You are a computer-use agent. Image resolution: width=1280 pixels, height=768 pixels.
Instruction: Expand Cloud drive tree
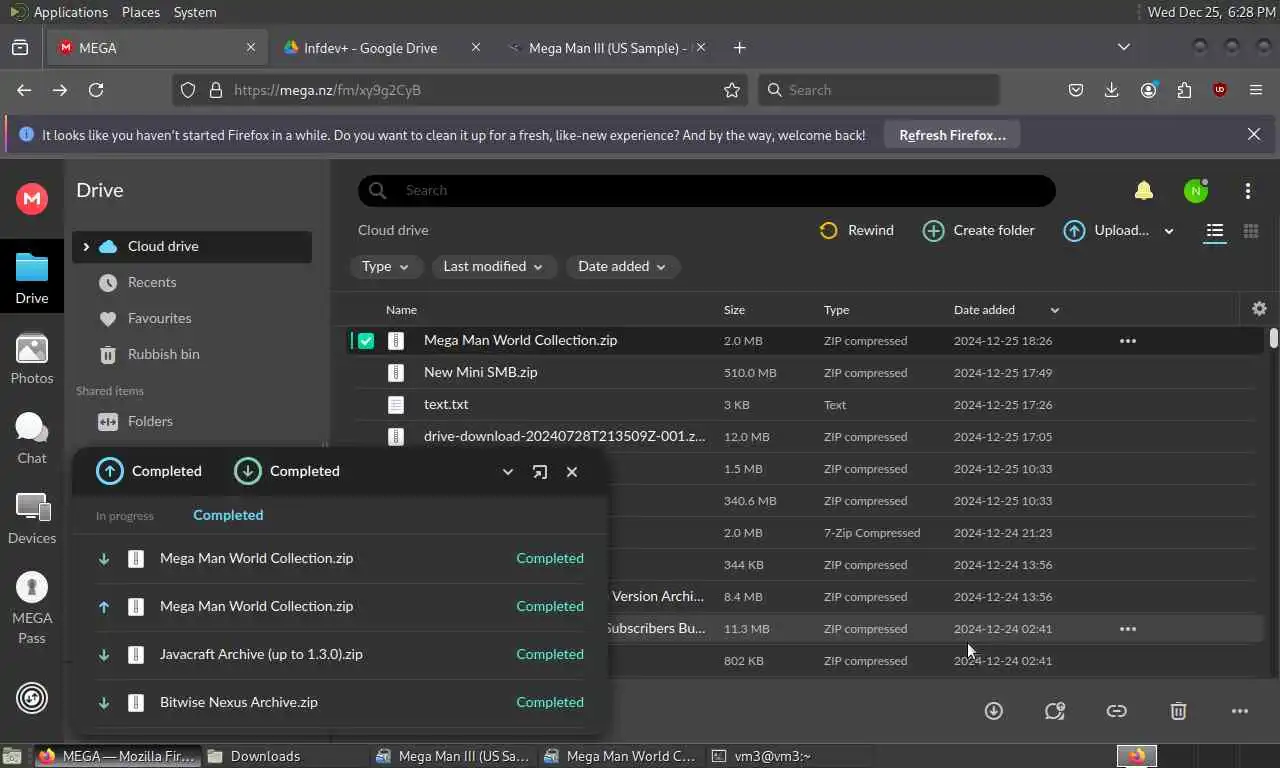click(x=86, y=246)
